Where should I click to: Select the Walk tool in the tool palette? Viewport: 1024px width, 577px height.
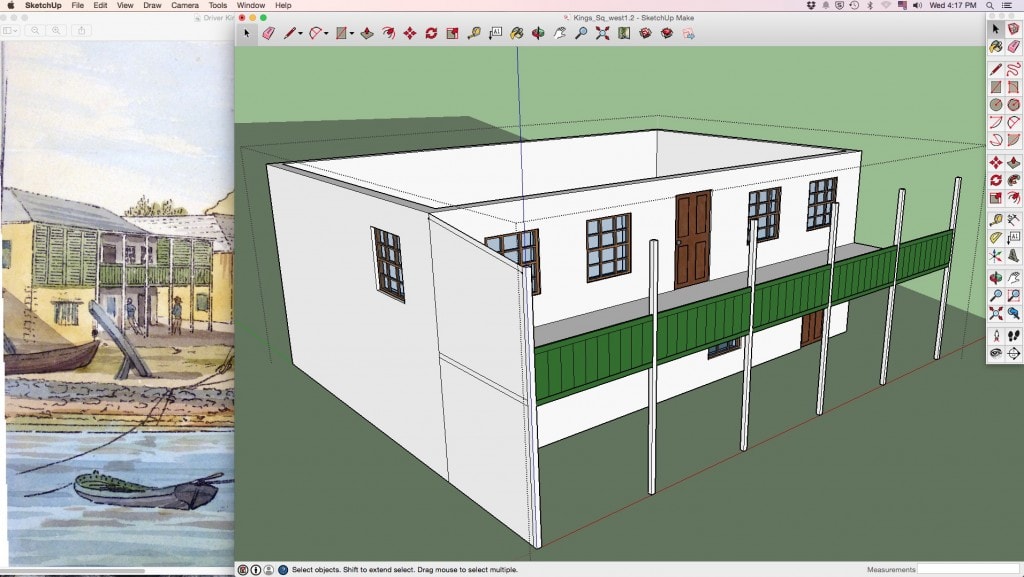pyautogui.click(x=1014, y=335)
